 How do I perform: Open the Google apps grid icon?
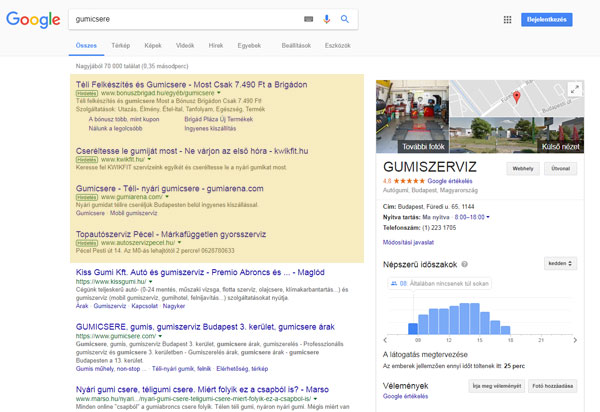(507, 20)
